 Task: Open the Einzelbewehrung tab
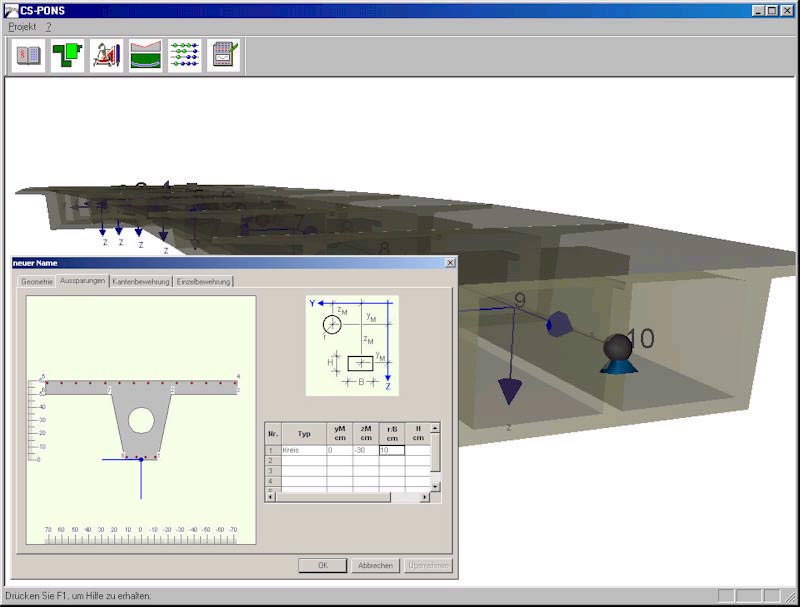pyautogui.click(x=203, y=282)
